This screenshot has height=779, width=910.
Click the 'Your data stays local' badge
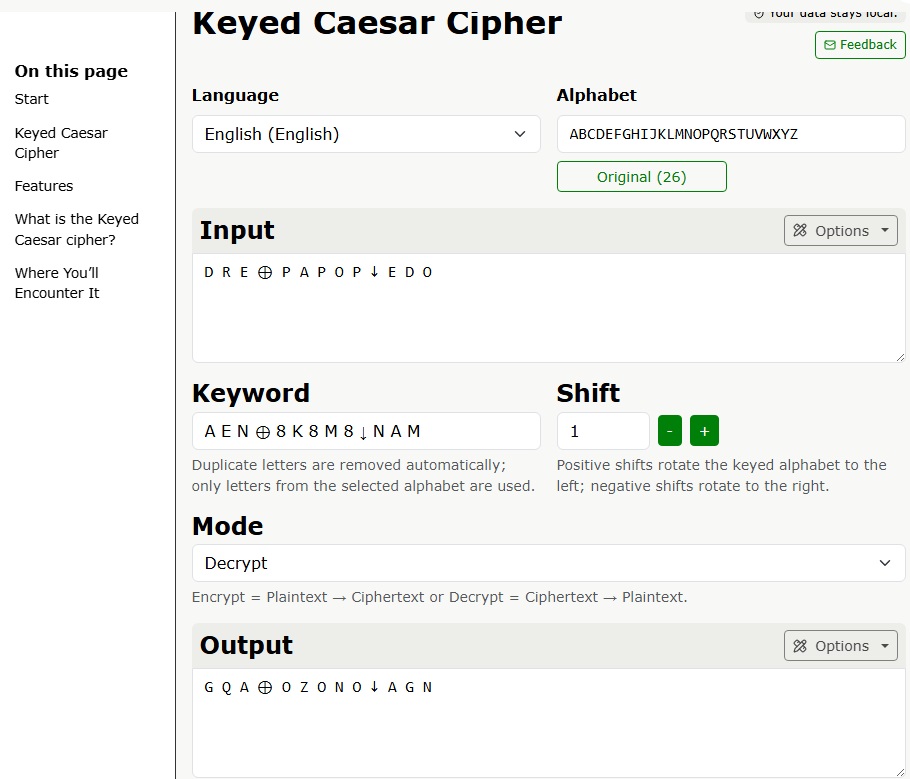pyautogui.click(x=825, y=14)
